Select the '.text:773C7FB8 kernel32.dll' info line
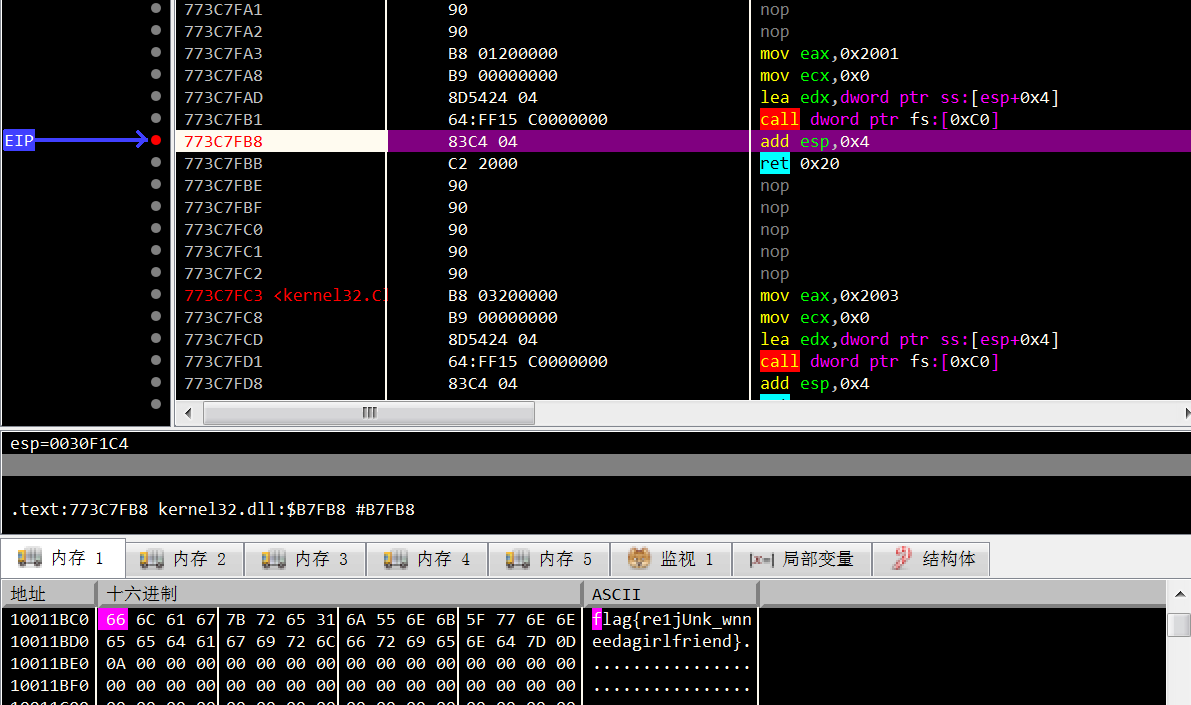The height and width of the screenshot is (705, 1191). point(213,509)
